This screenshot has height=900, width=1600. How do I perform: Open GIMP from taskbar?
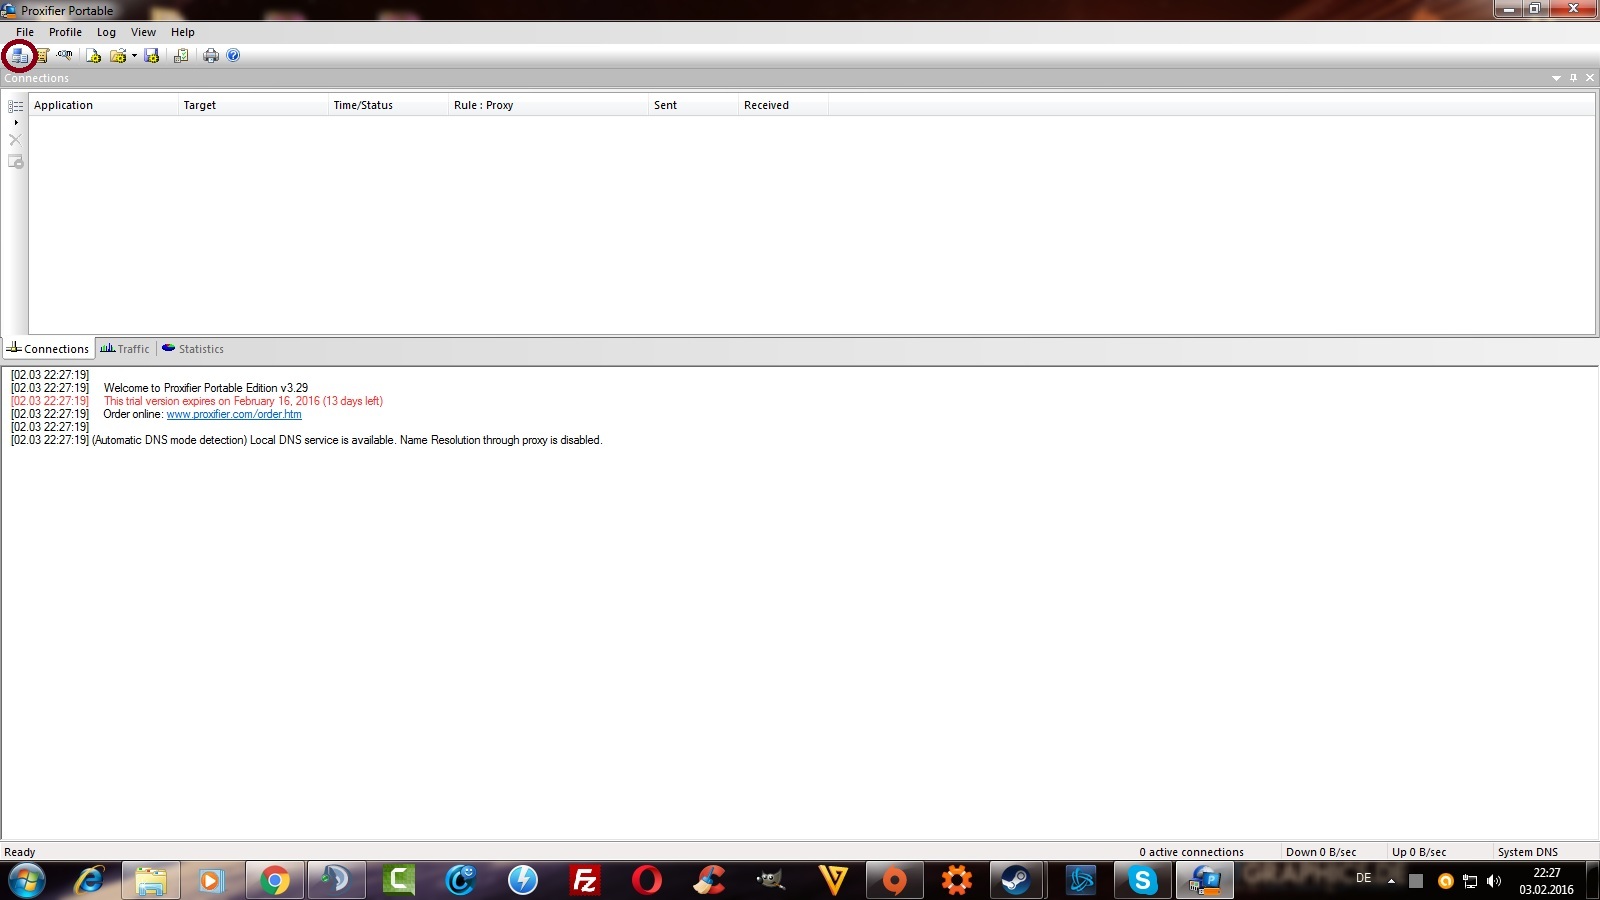click(770, 881)
